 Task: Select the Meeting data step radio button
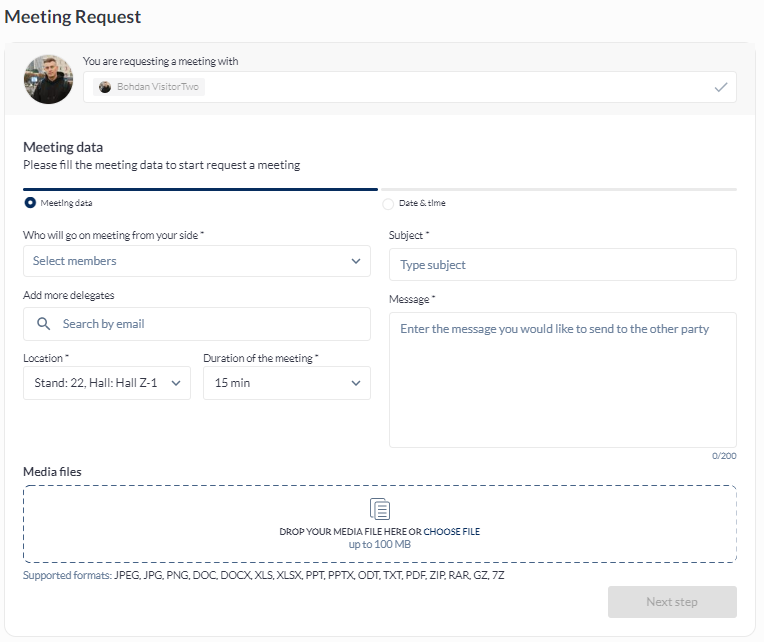(30, 203)
